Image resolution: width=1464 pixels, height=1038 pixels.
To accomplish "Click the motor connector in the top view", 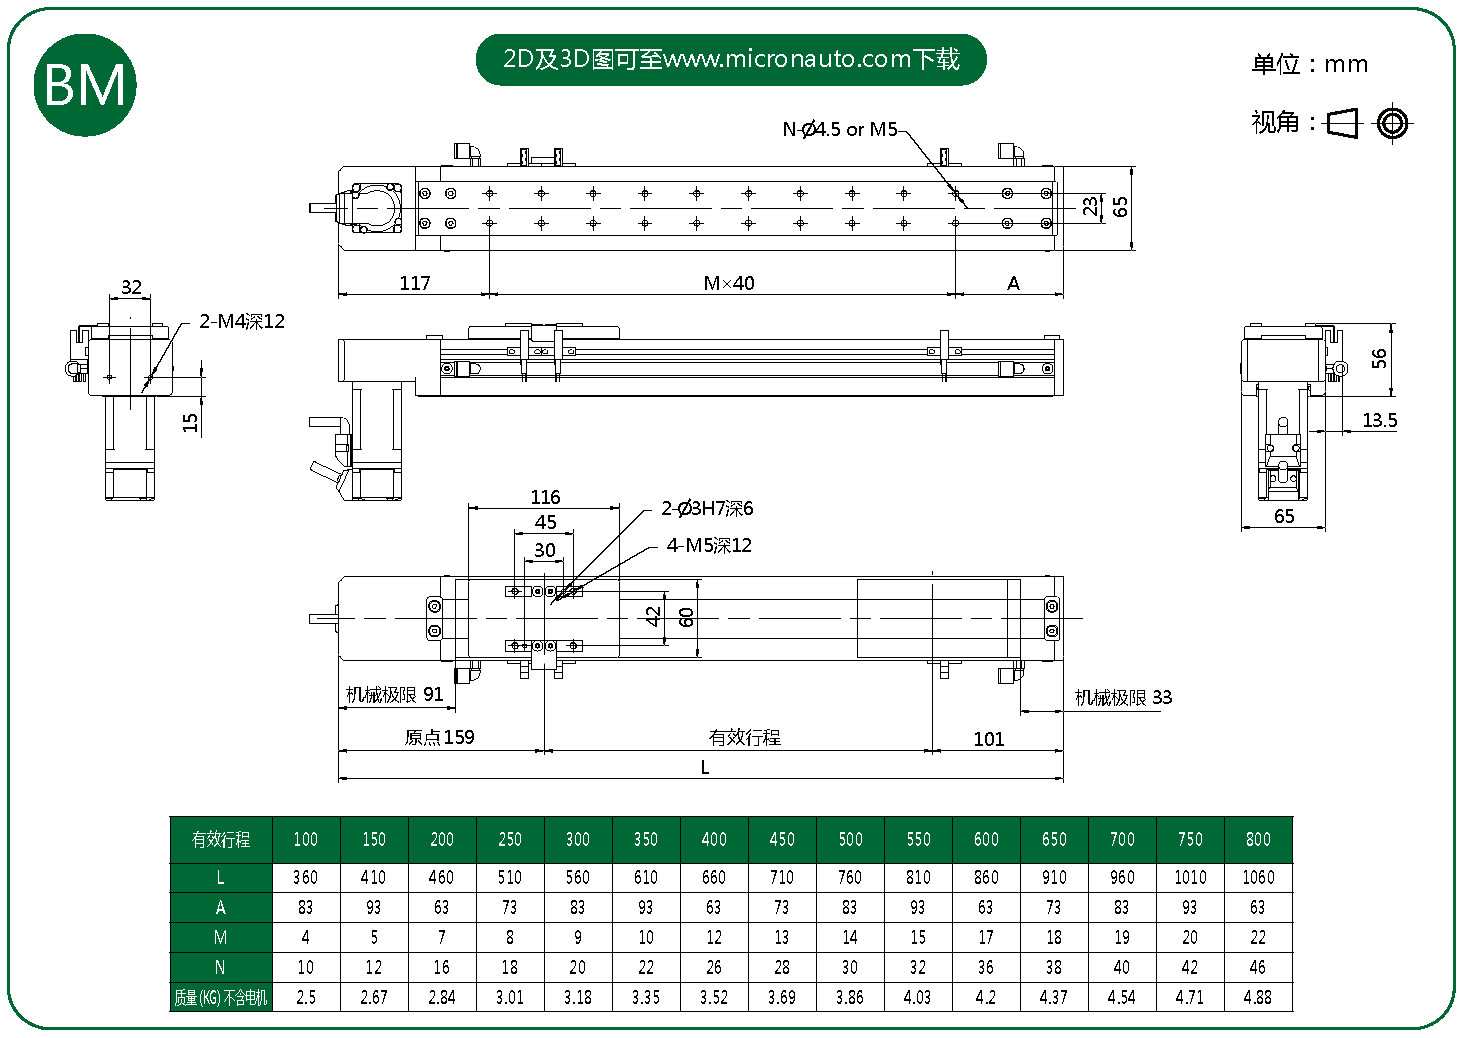I will pyautogui.click(x=375, y=207).
